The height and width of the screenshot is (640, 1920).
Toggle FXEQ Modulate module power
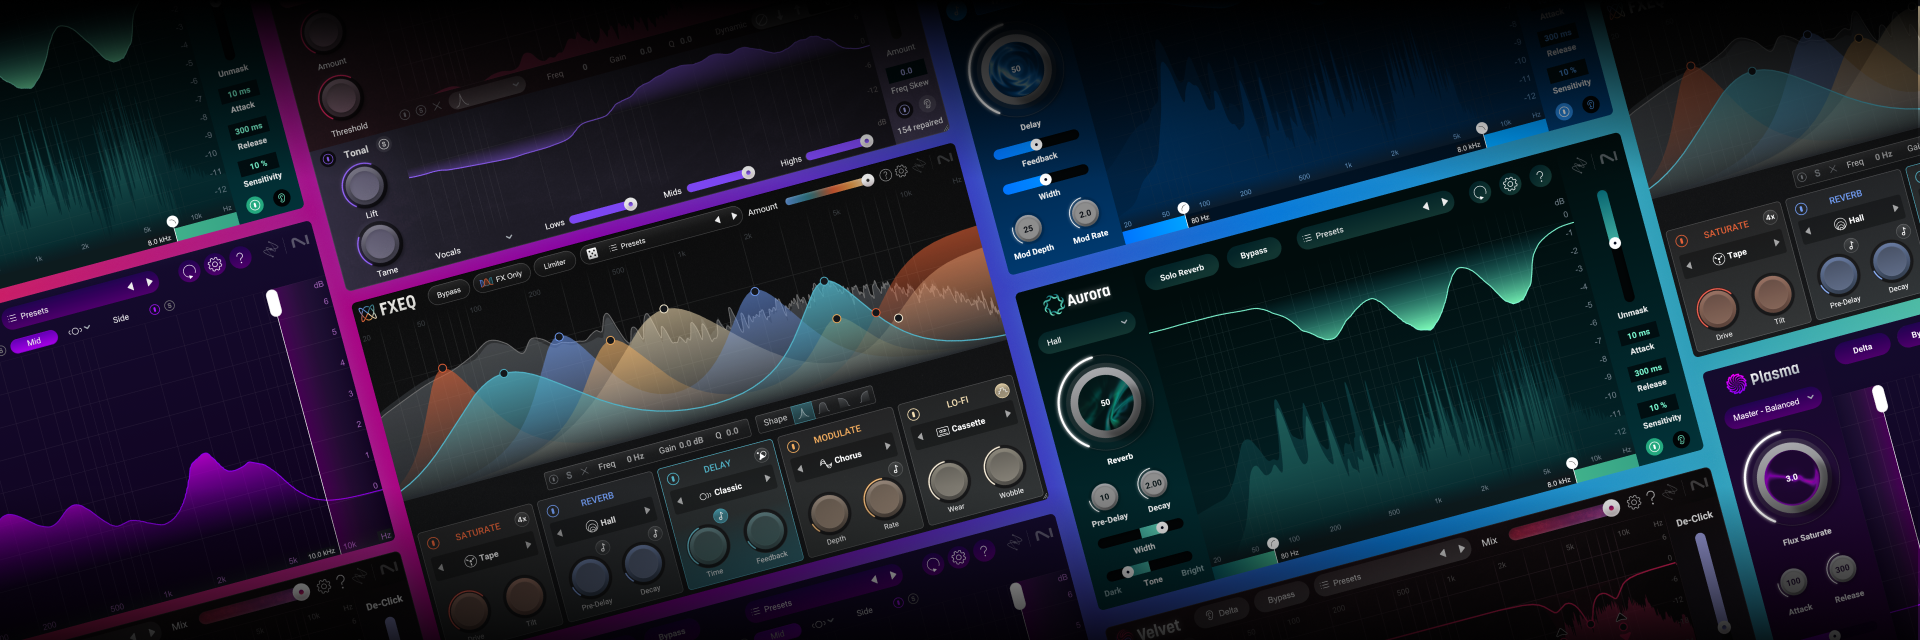[793, 447]
